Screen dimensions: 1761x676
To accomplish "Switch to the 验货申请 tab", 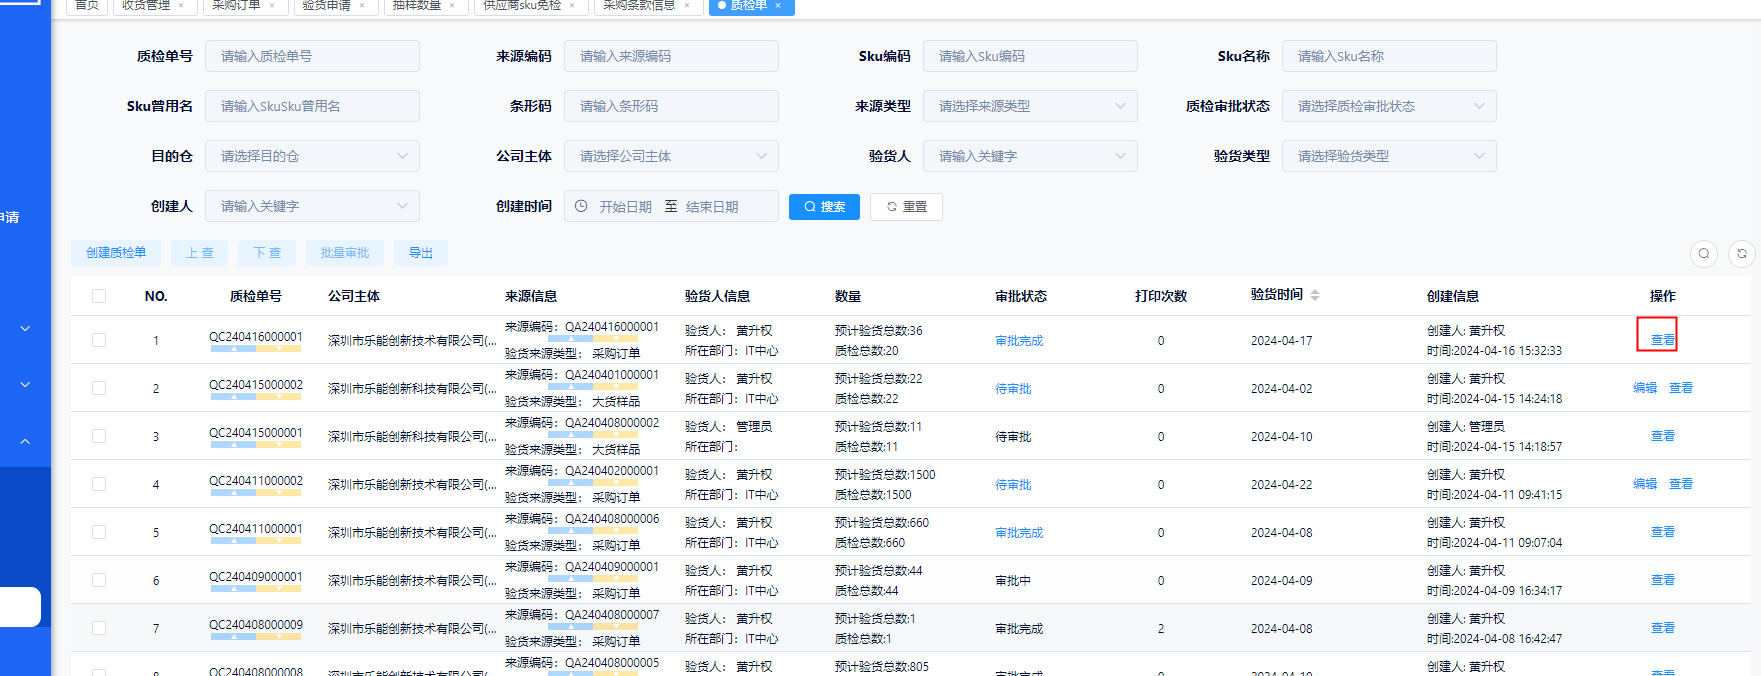I will (327, 6).
